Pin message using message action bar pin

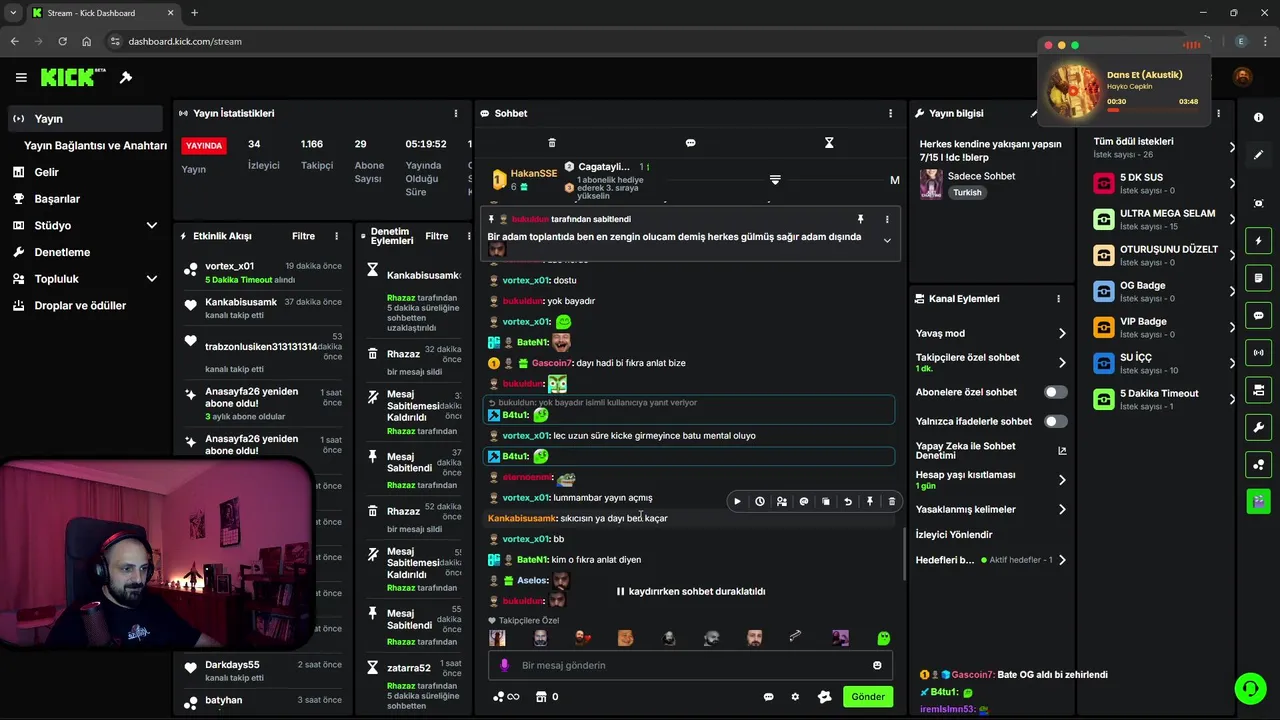click(870, 502)
